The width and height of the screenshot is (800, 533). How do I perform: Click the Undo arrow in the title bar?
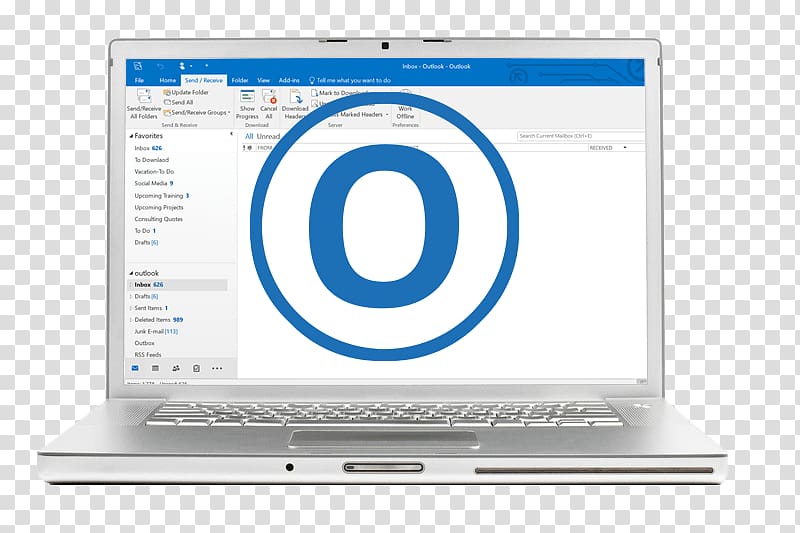point(161,66)
